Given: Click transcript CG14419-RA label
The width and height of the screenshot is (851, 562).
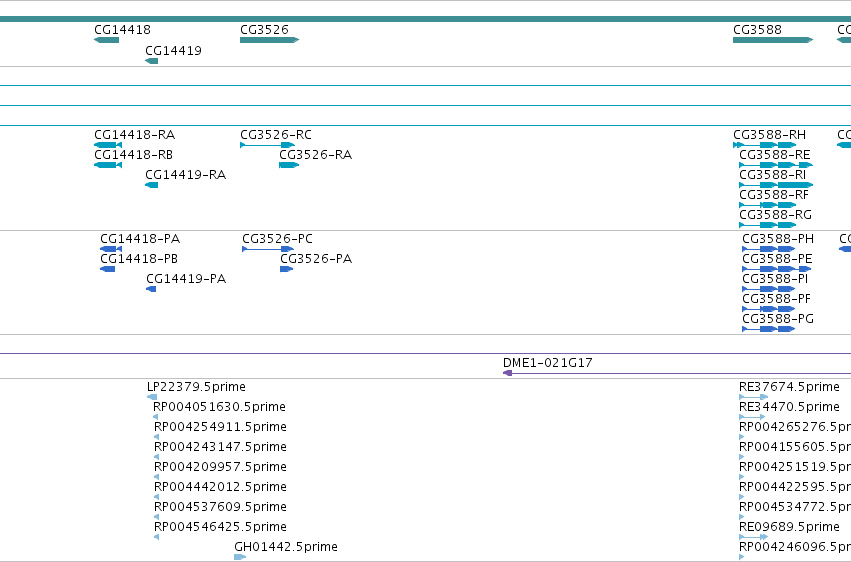Looking at the screenshot, I should pyautogui.click(x=185, y=175).
